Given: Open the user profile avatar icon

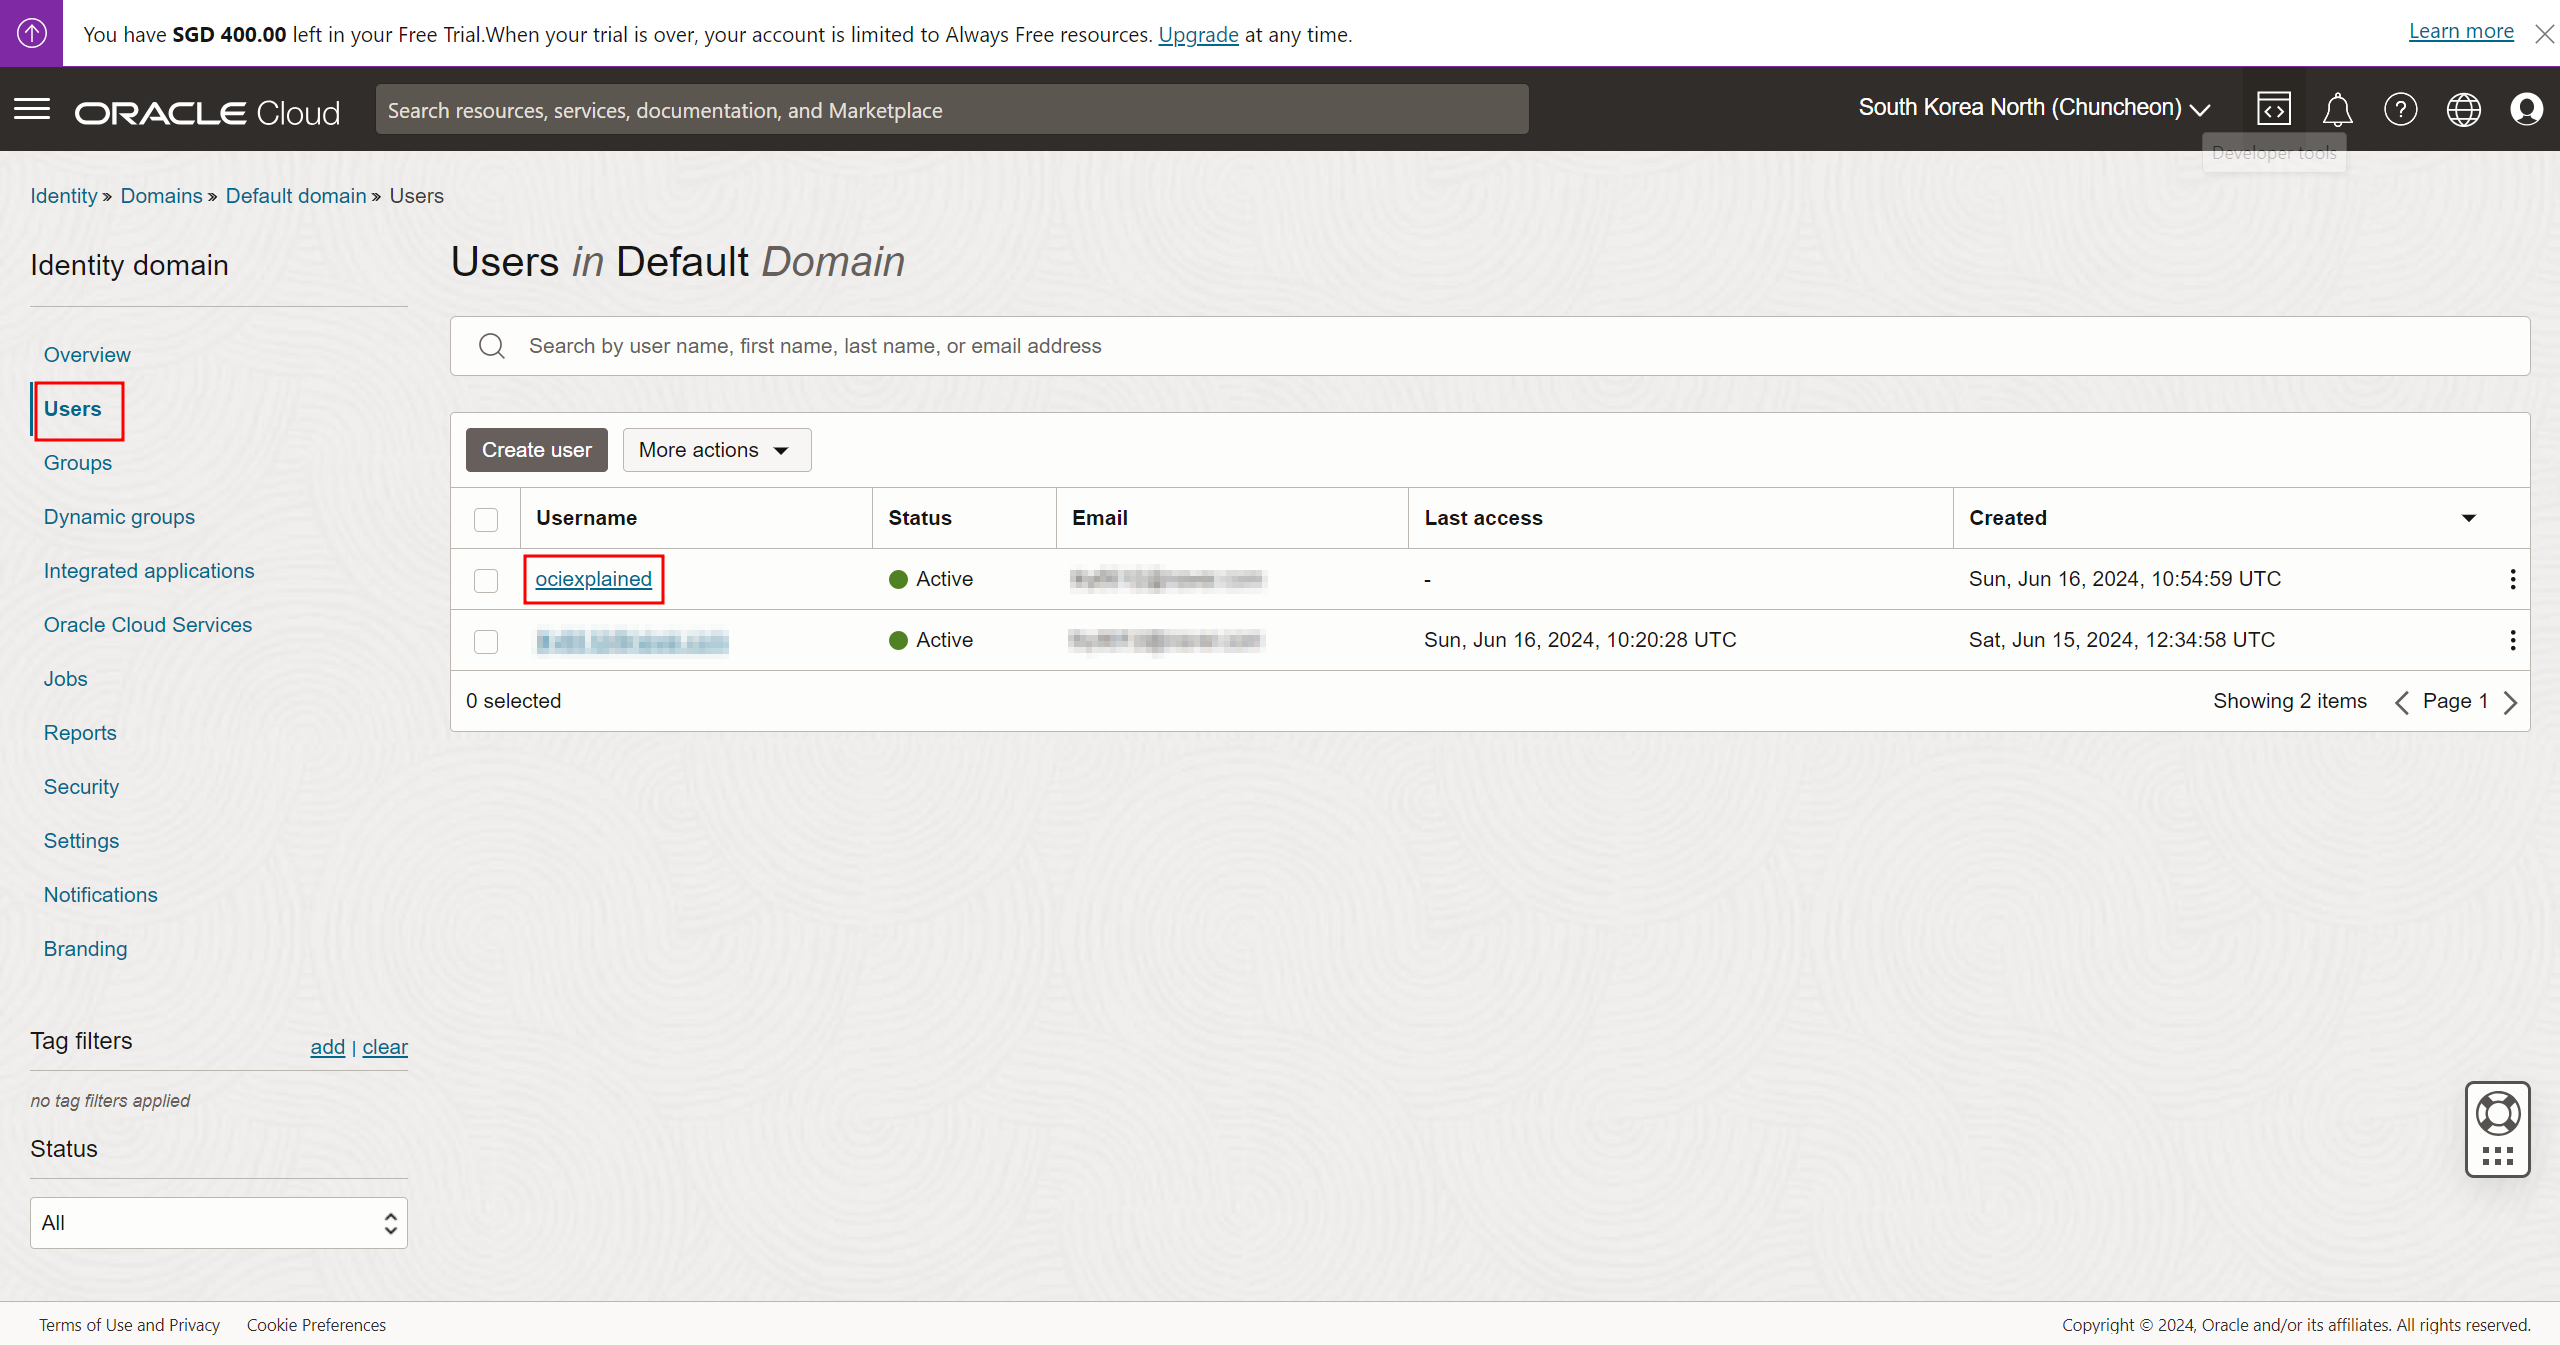Looking at the screenshot, I should pyautogui.click(x=2526, y=109).
